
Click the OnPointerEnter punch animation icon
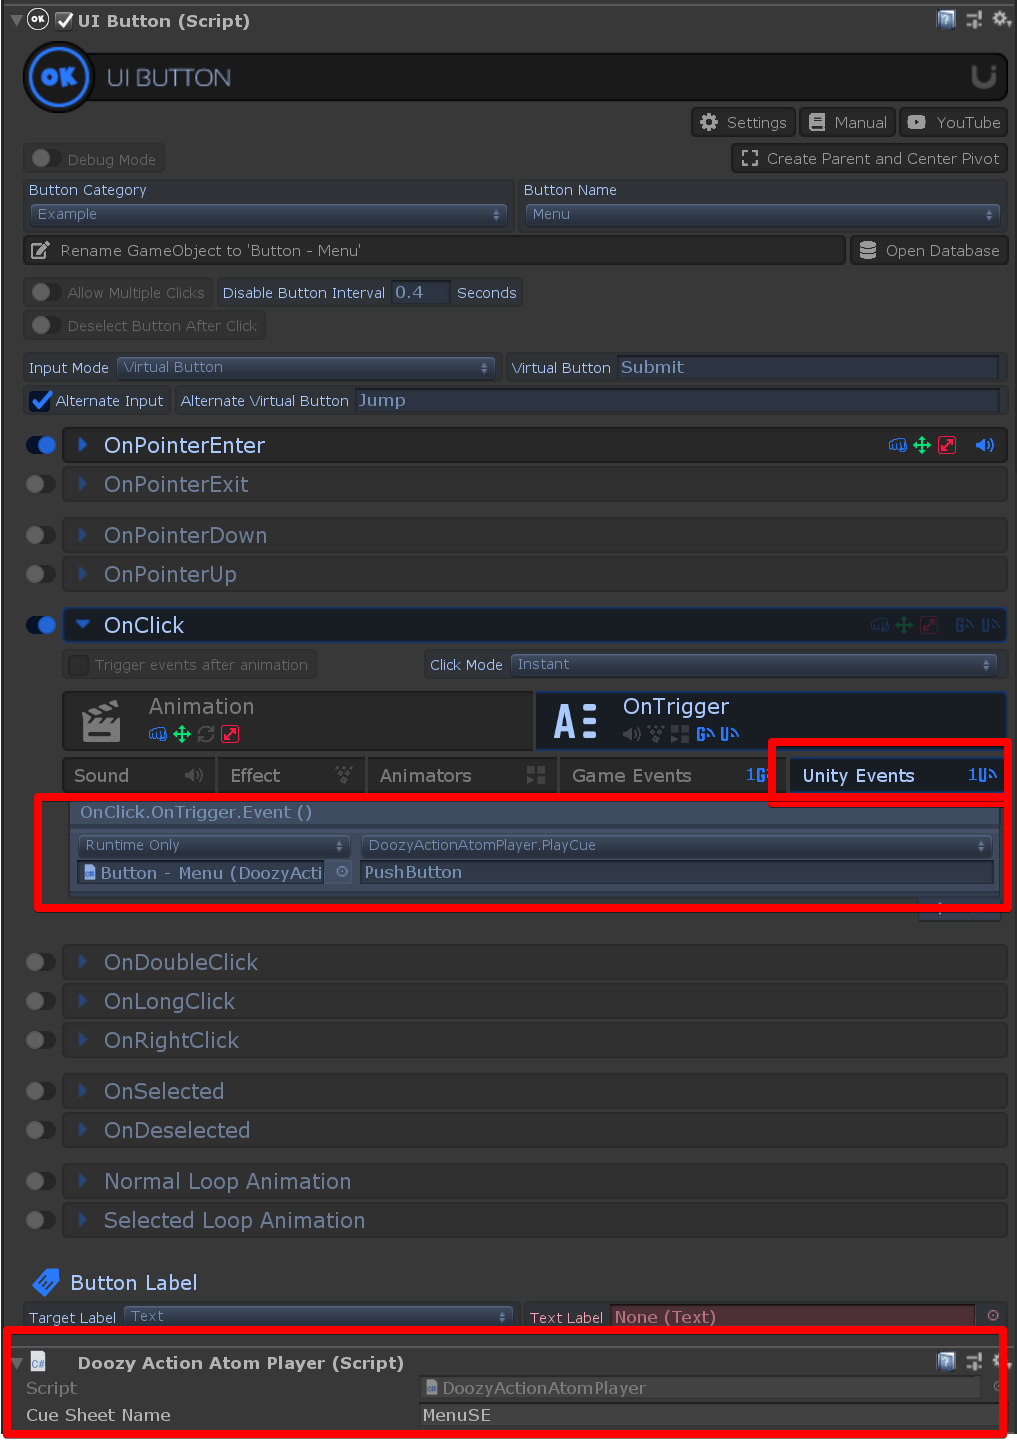[898, 446]
